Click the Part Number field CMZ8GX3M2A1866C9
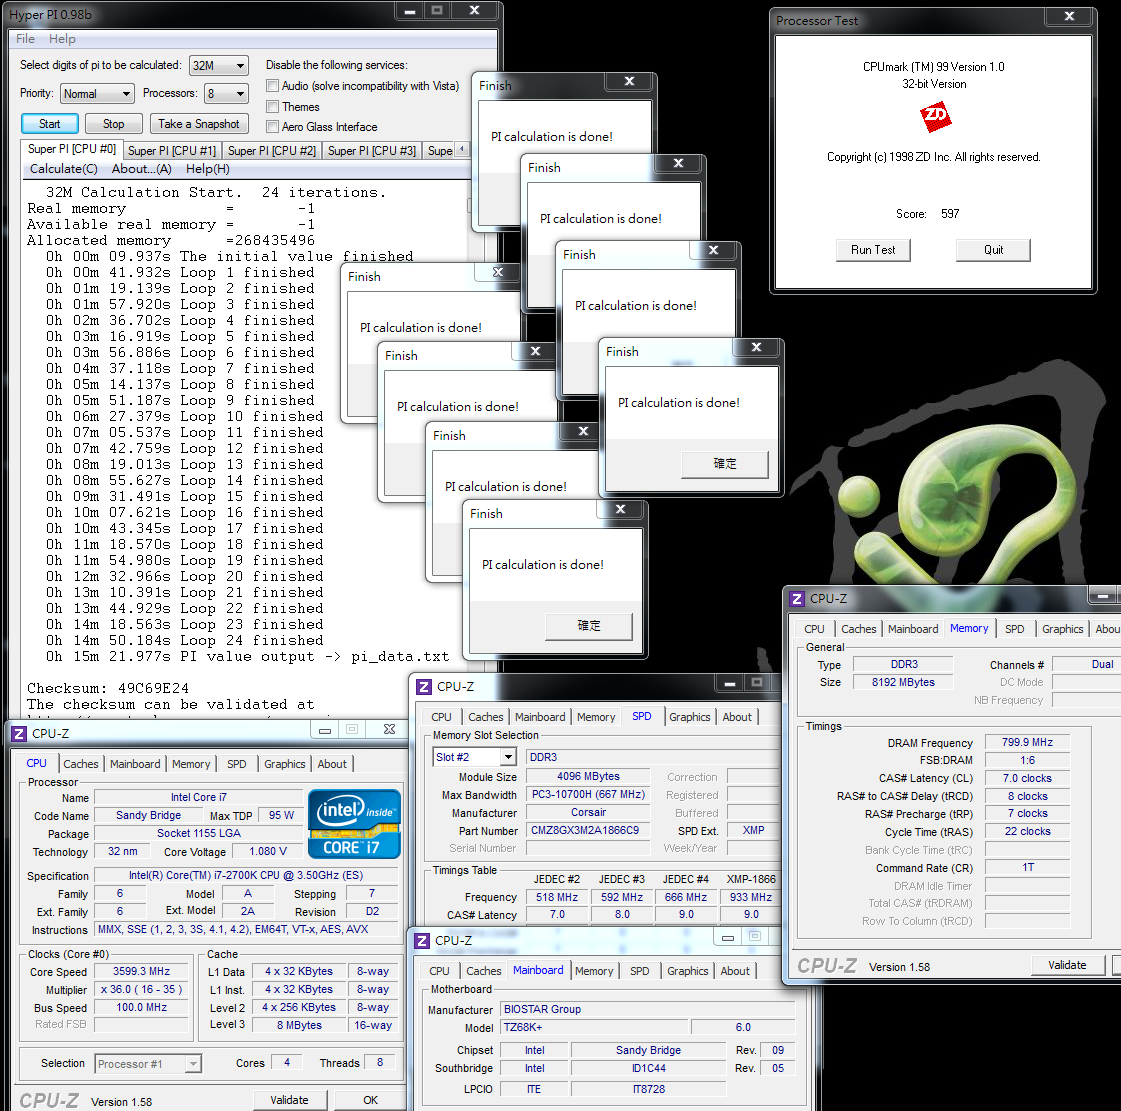 tap(589, 831)
